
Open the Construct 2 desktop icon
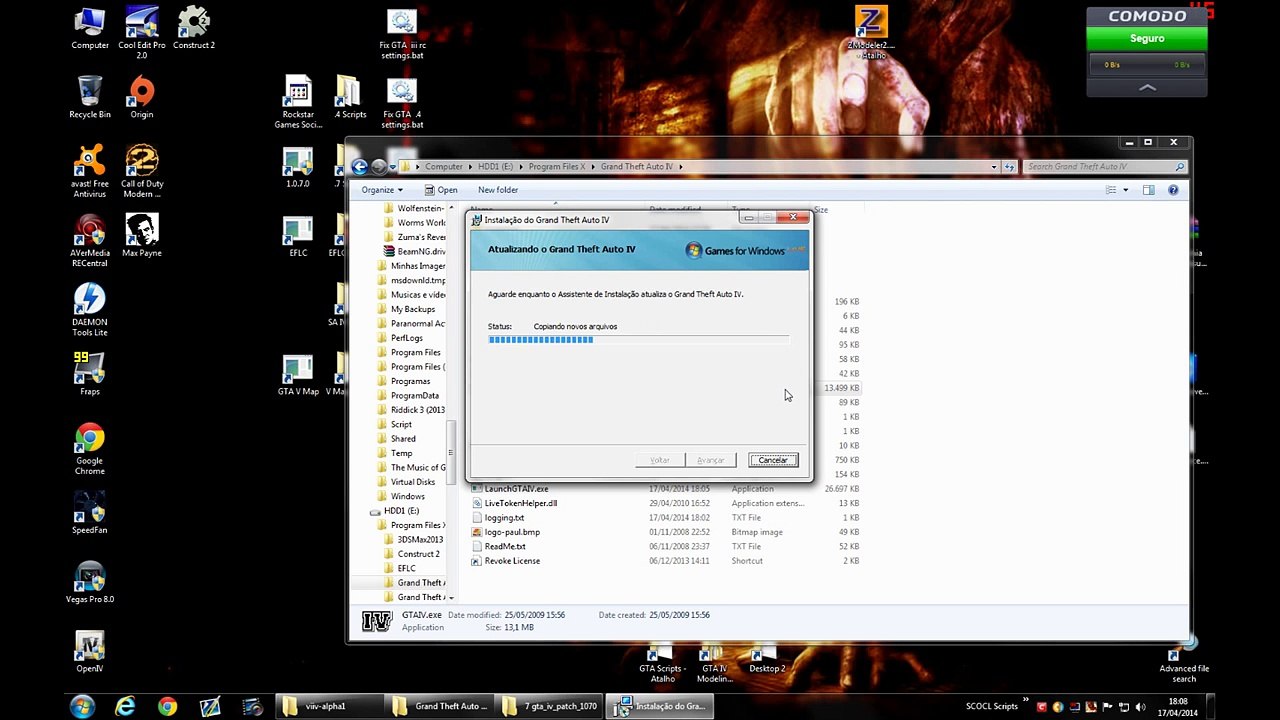click(194, 28)
